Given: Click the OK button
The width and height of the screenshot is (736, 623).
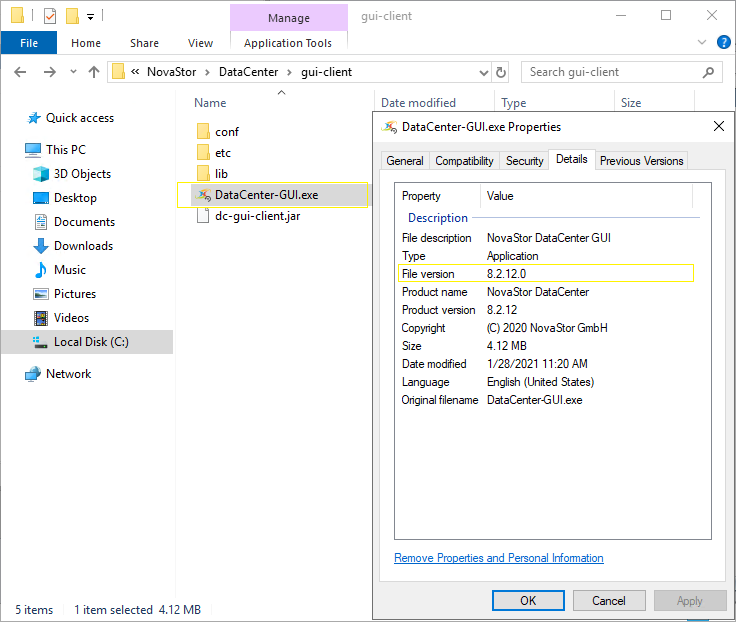Looking at the screenshot, I should click(528, 600).
